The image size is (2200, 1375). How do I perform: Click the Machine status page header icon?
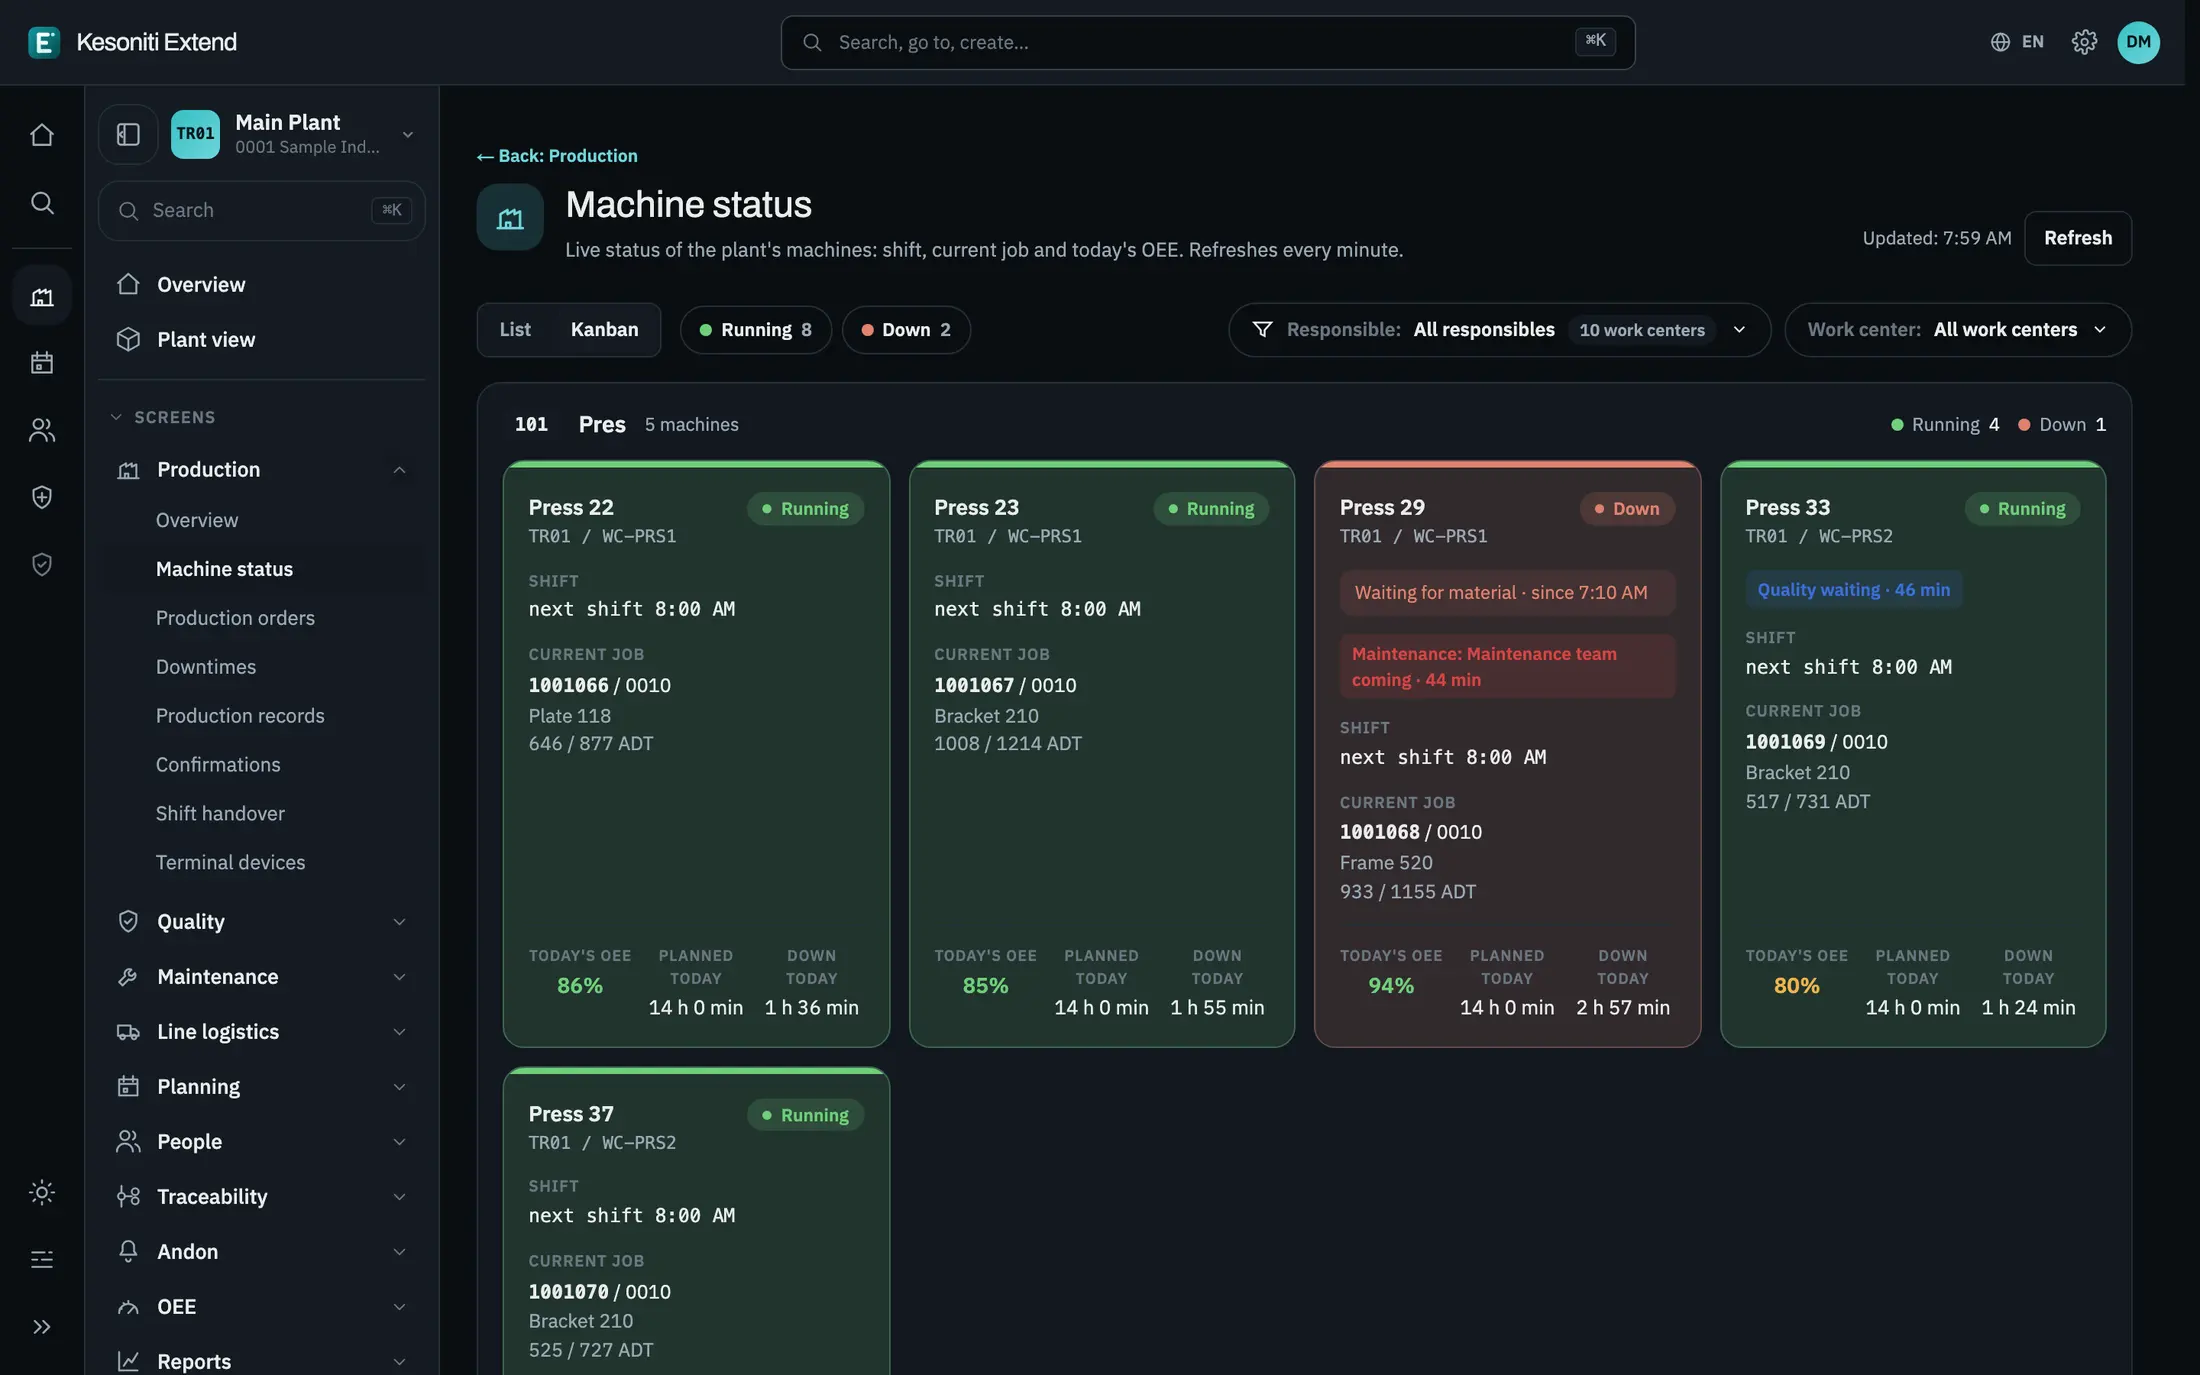(510, 217)
